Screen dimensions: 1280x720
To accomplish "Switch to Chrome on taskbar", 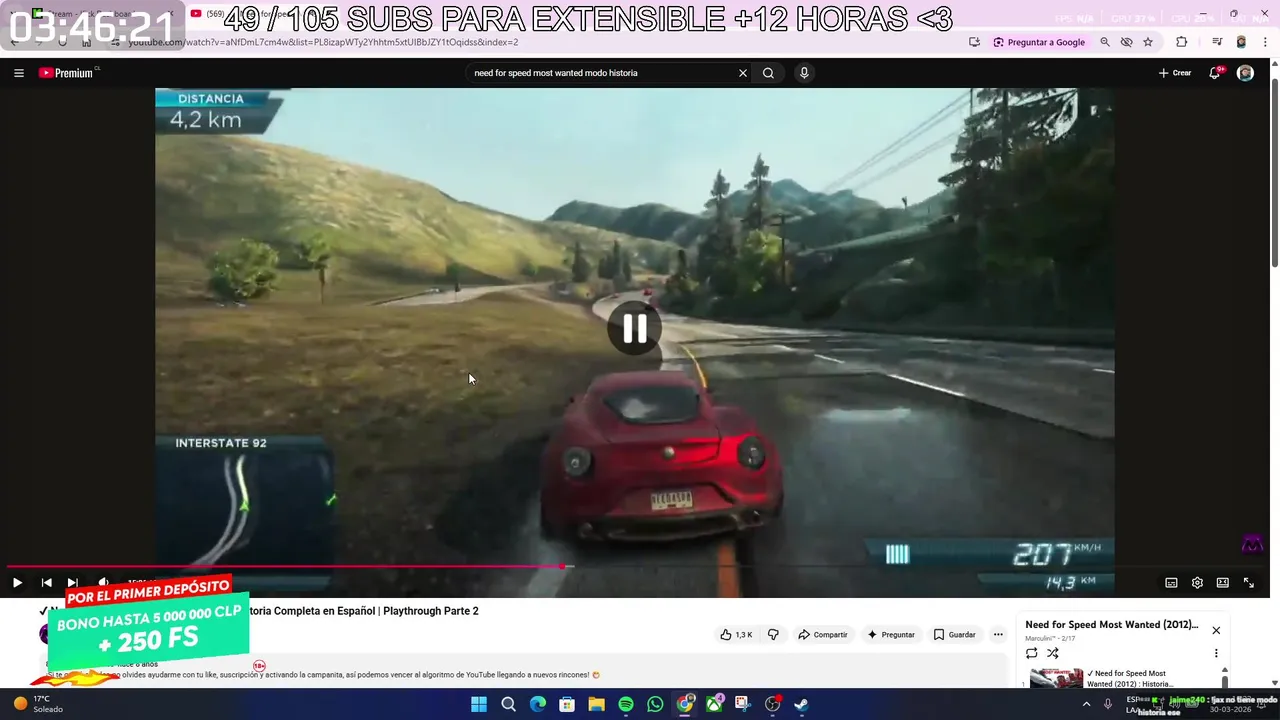I will tap(685, 704).
